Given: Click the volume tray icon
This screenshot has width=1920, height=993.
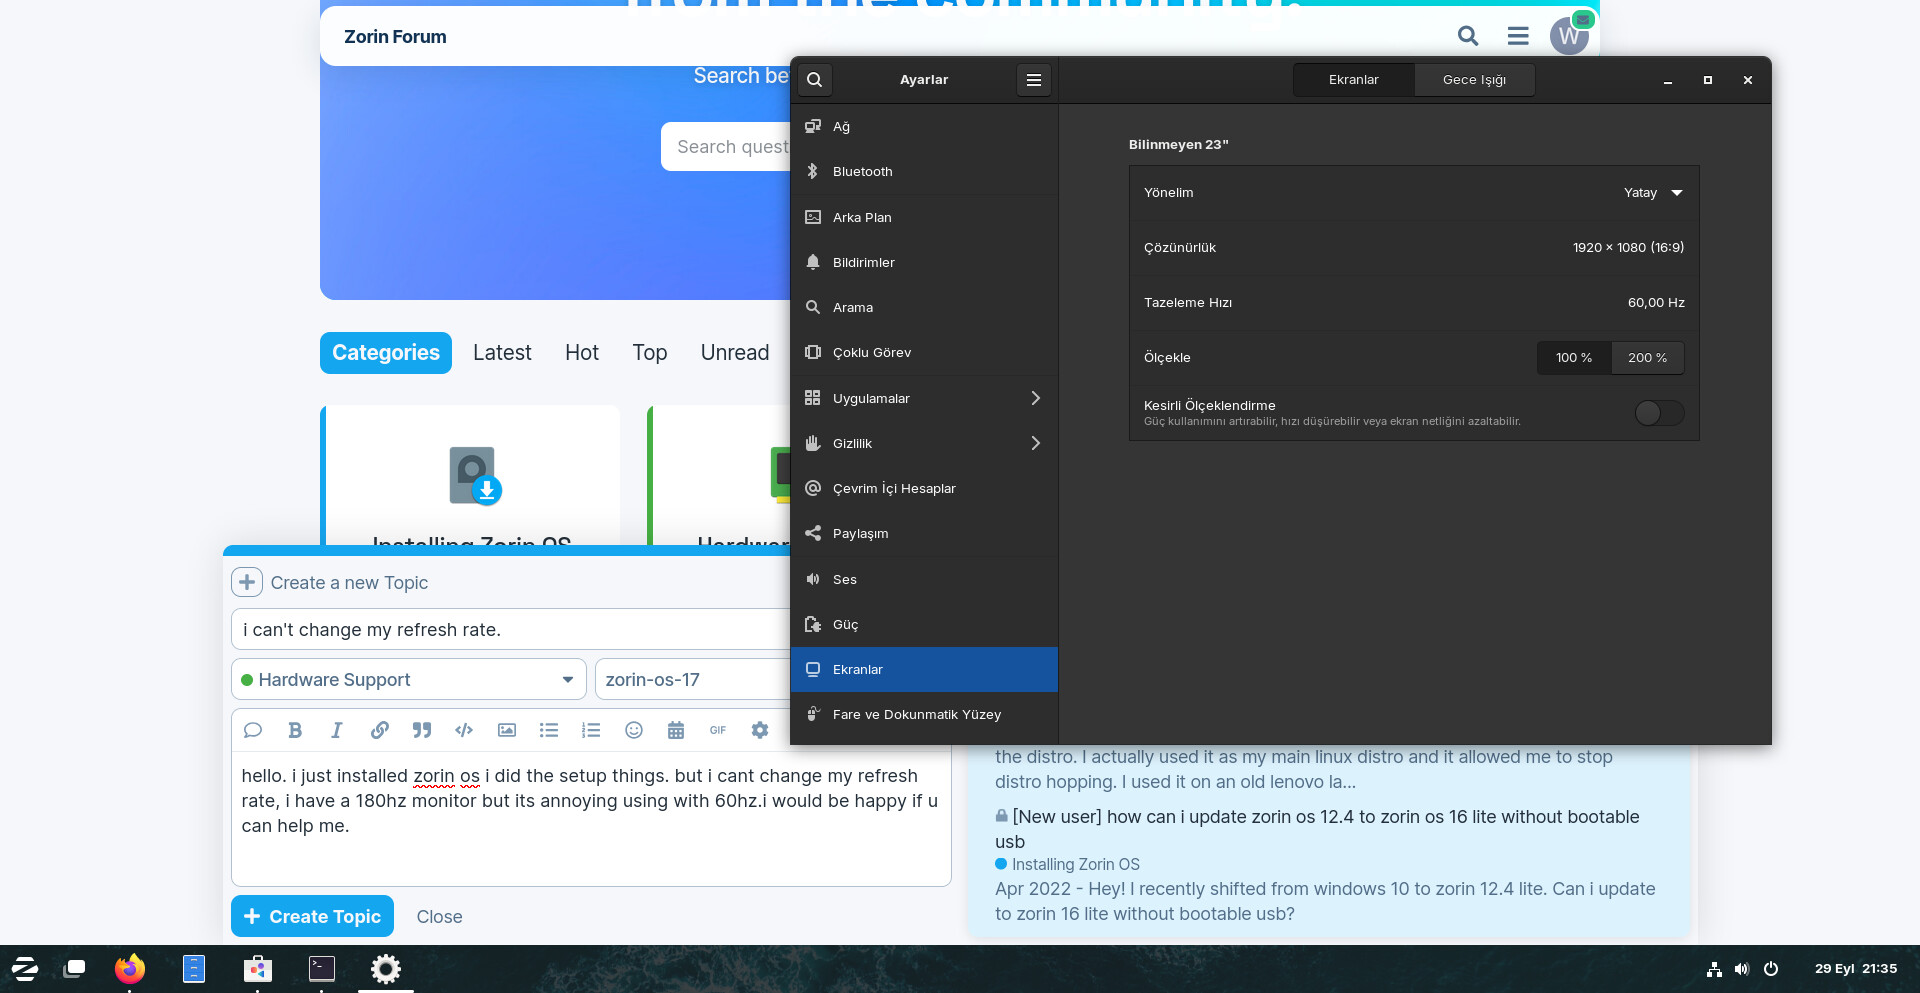Looking at the screenshot, I should pyautogui.click(x=1742, y=968).
